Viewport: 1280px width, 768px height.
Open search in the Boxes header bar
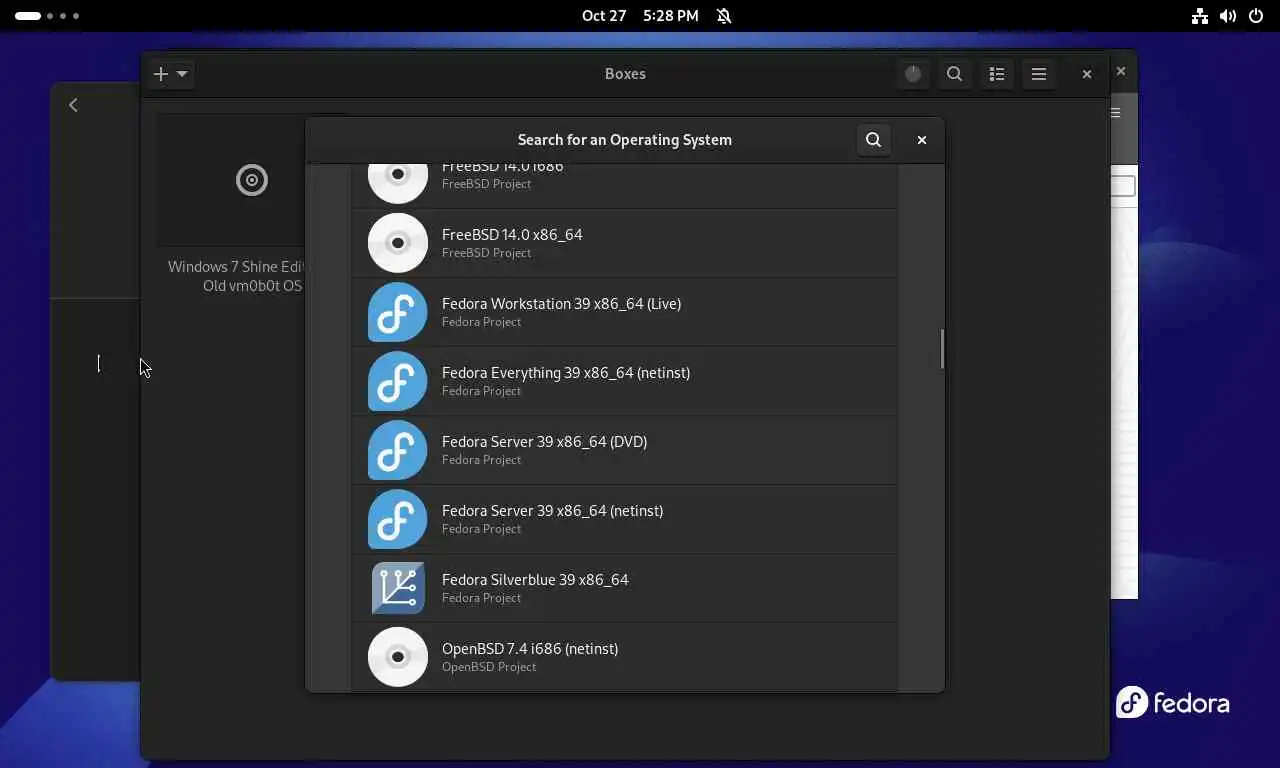click(x=955, y=74)
